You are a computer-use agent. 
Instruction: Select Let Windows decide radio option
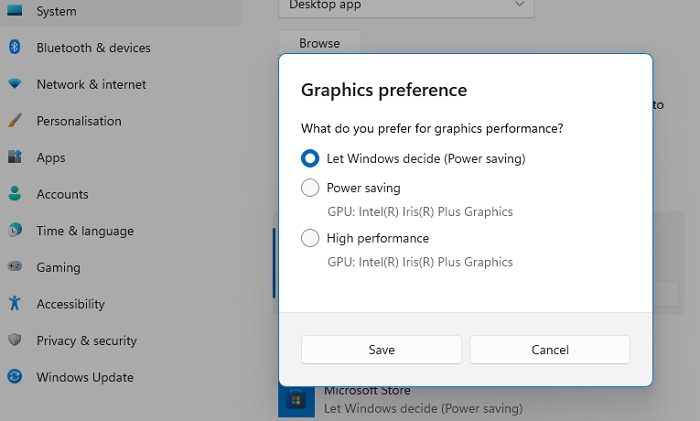coord(310,158)
